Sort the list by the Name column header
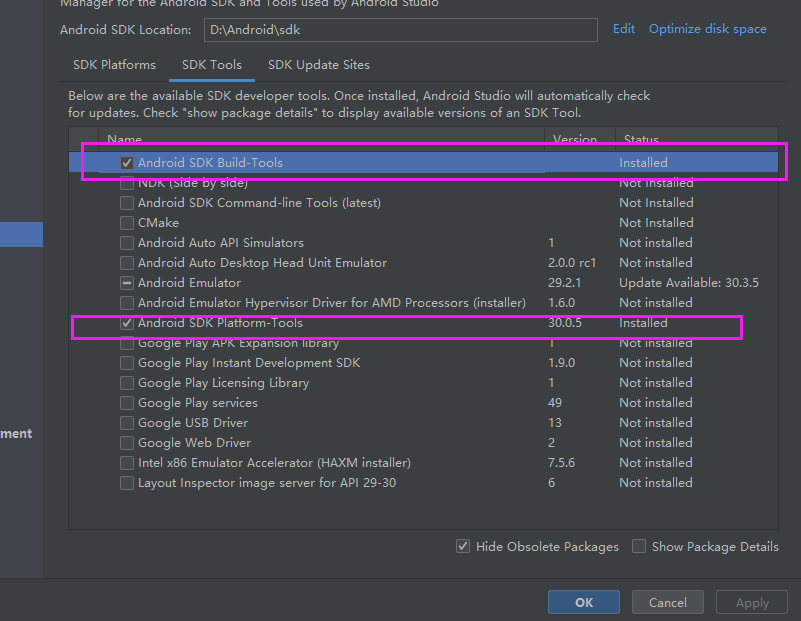The image size is (801, 621). [x=322, y=139]
